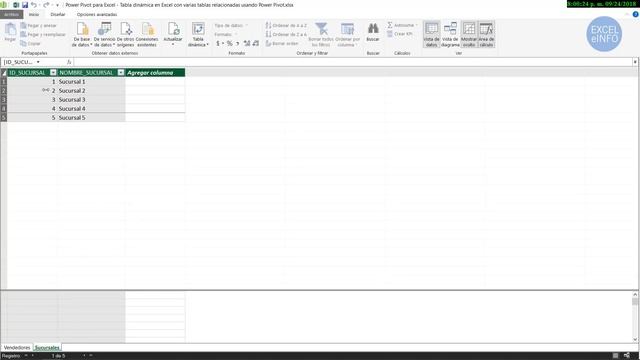Select row header 3
The width and height of the screenshot is (640, 360).
click(4, 100)
